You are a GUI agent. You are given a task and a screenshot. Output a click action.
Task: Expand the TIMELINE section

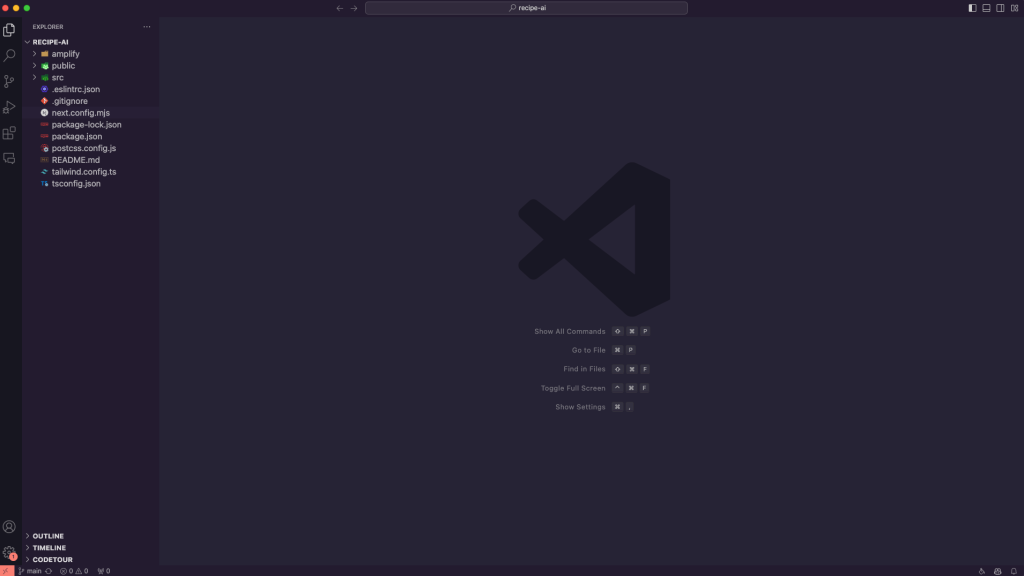[48, 547]
